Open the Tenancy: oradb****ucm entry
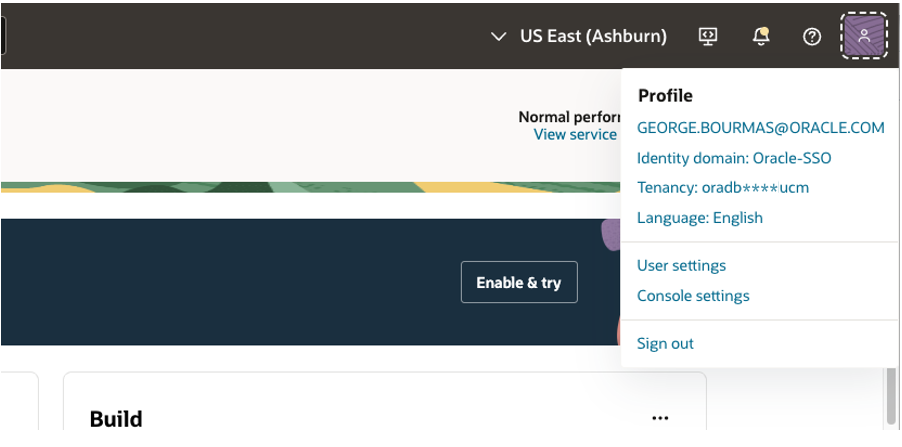 [x=723, y=188]
